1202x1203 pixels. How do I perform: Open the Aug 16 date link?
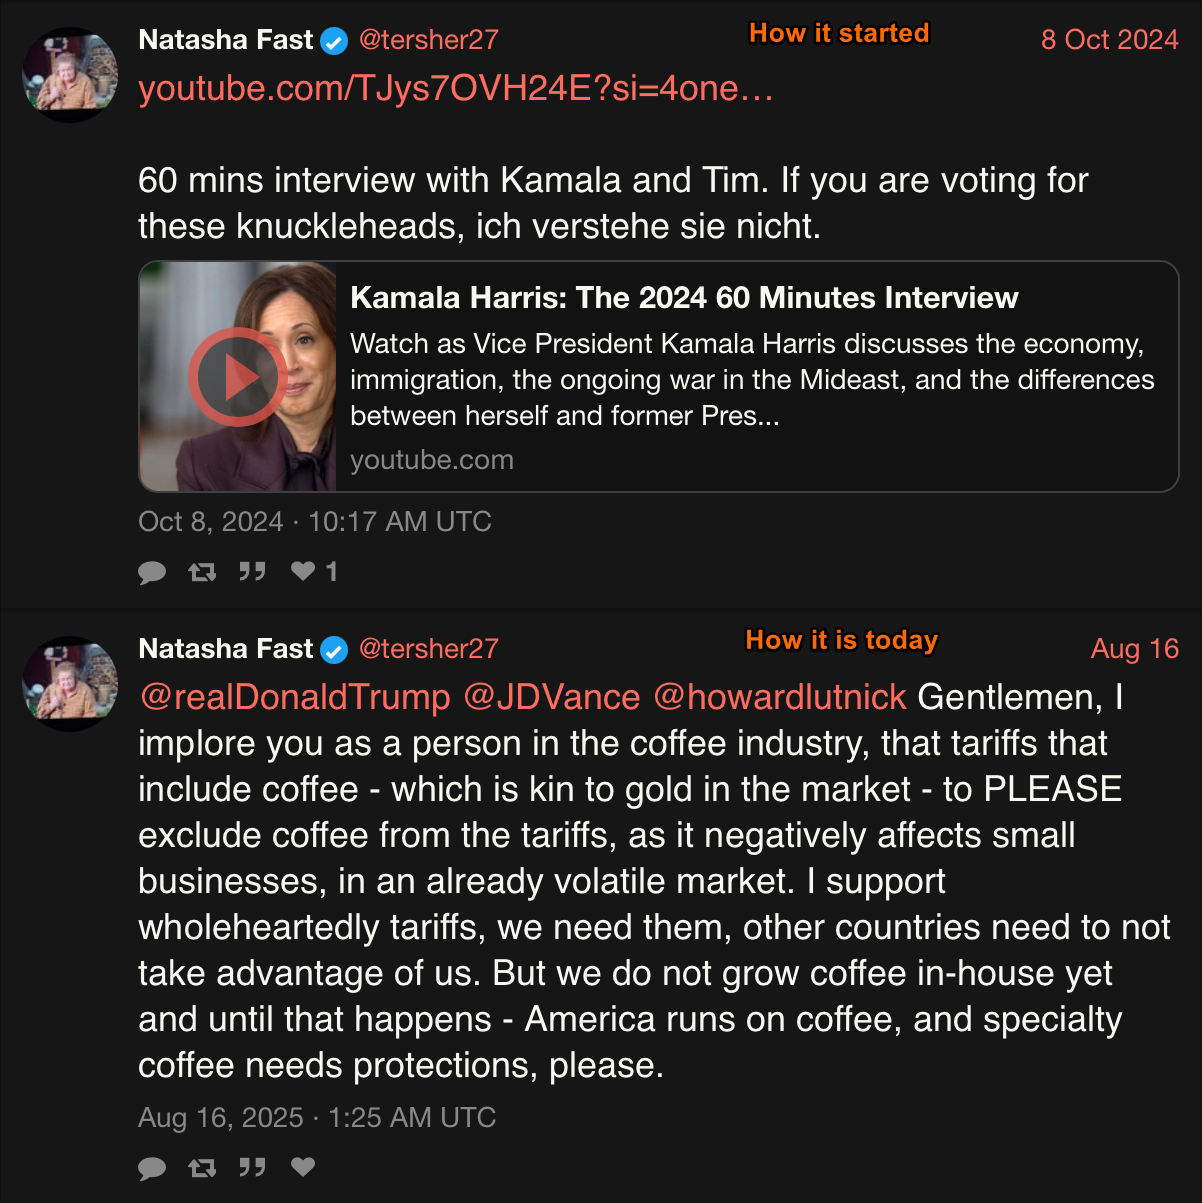1135,649
